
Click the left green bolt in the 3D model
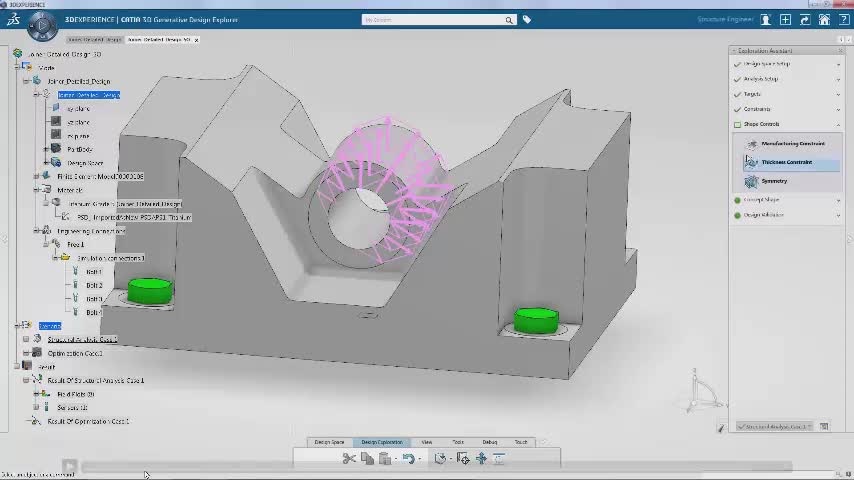tap(150, 291)
